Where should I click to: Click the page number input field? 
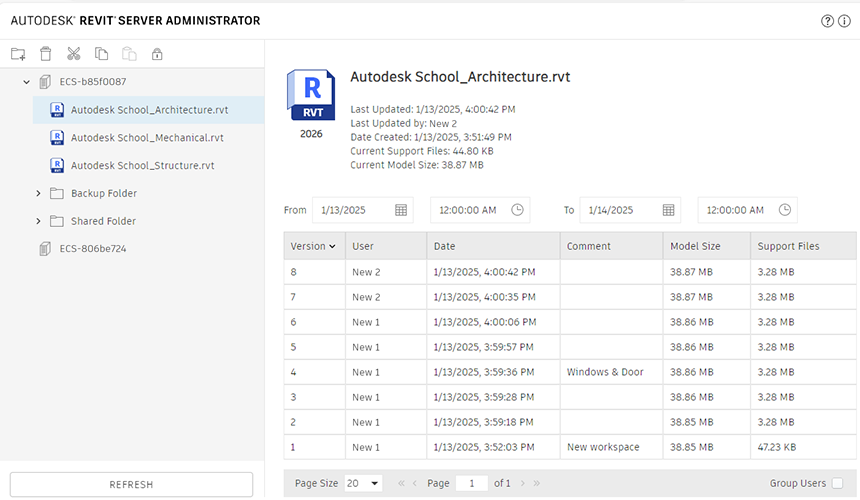point(471,483)
